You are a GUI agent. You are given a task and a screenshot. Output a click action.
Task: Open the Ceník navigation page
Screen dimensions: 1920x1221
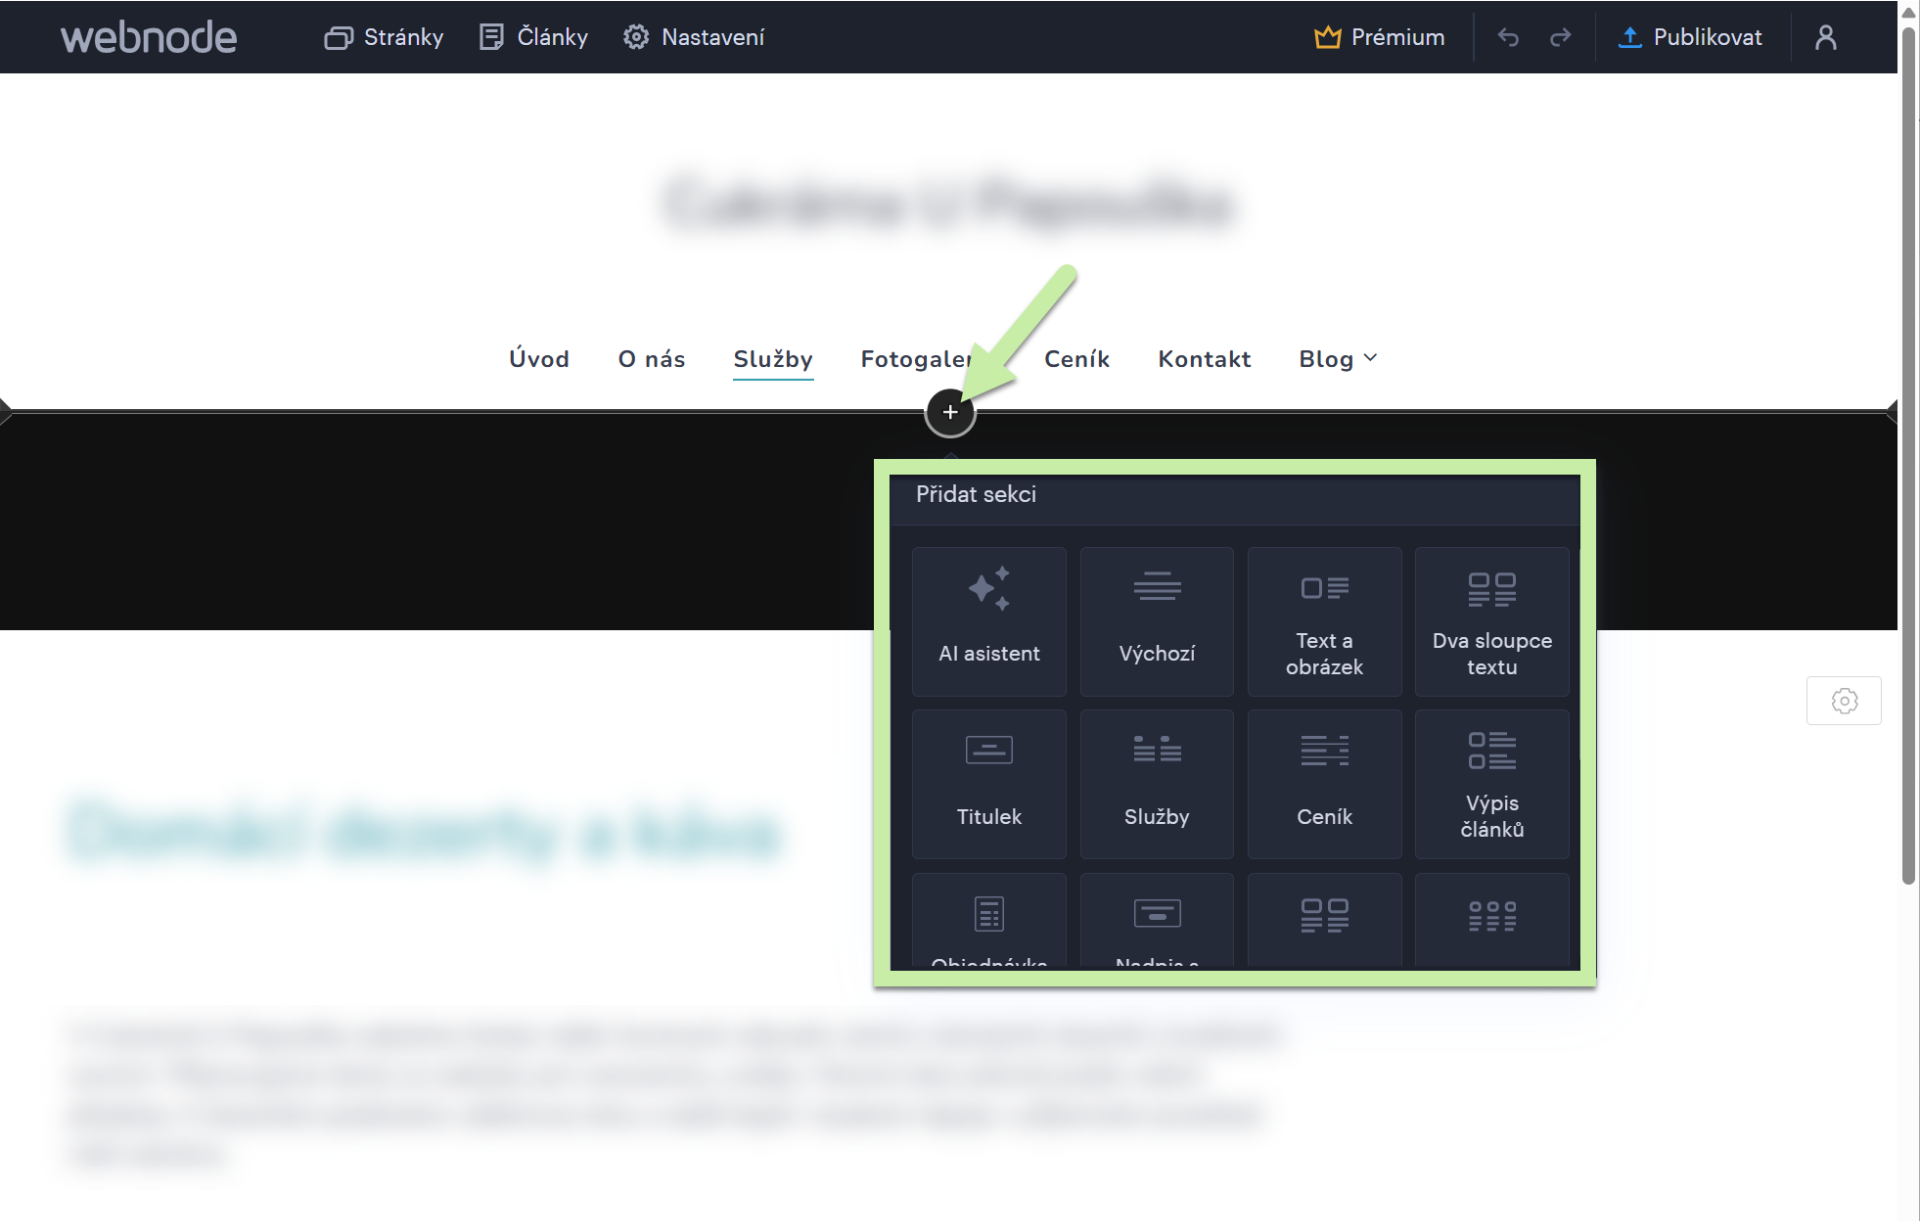(1077, 359)
